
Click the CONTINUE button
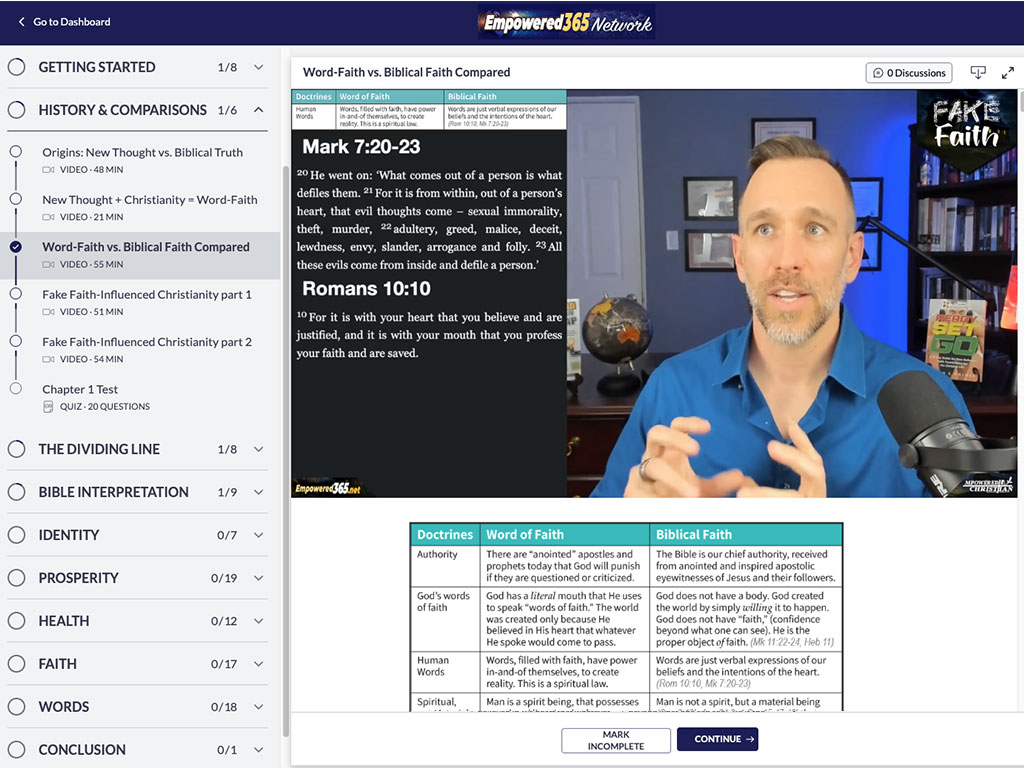pos(717,739)
